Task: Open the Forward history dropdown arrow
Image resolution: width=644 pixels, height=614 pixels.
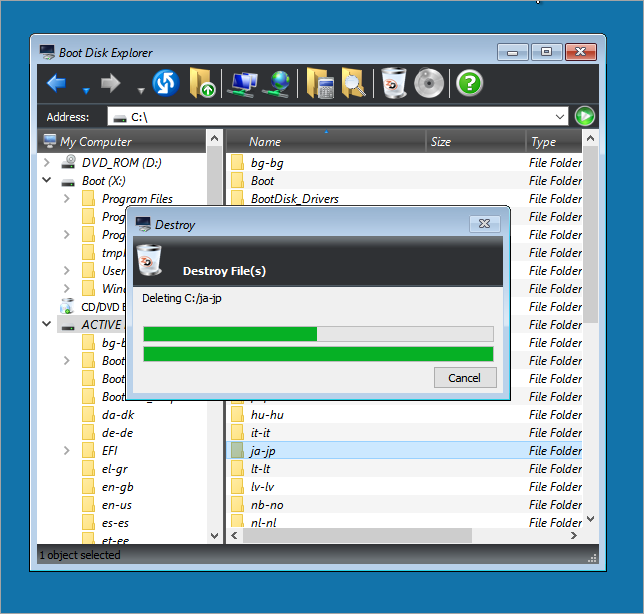Action: click(x=141, y=90)
